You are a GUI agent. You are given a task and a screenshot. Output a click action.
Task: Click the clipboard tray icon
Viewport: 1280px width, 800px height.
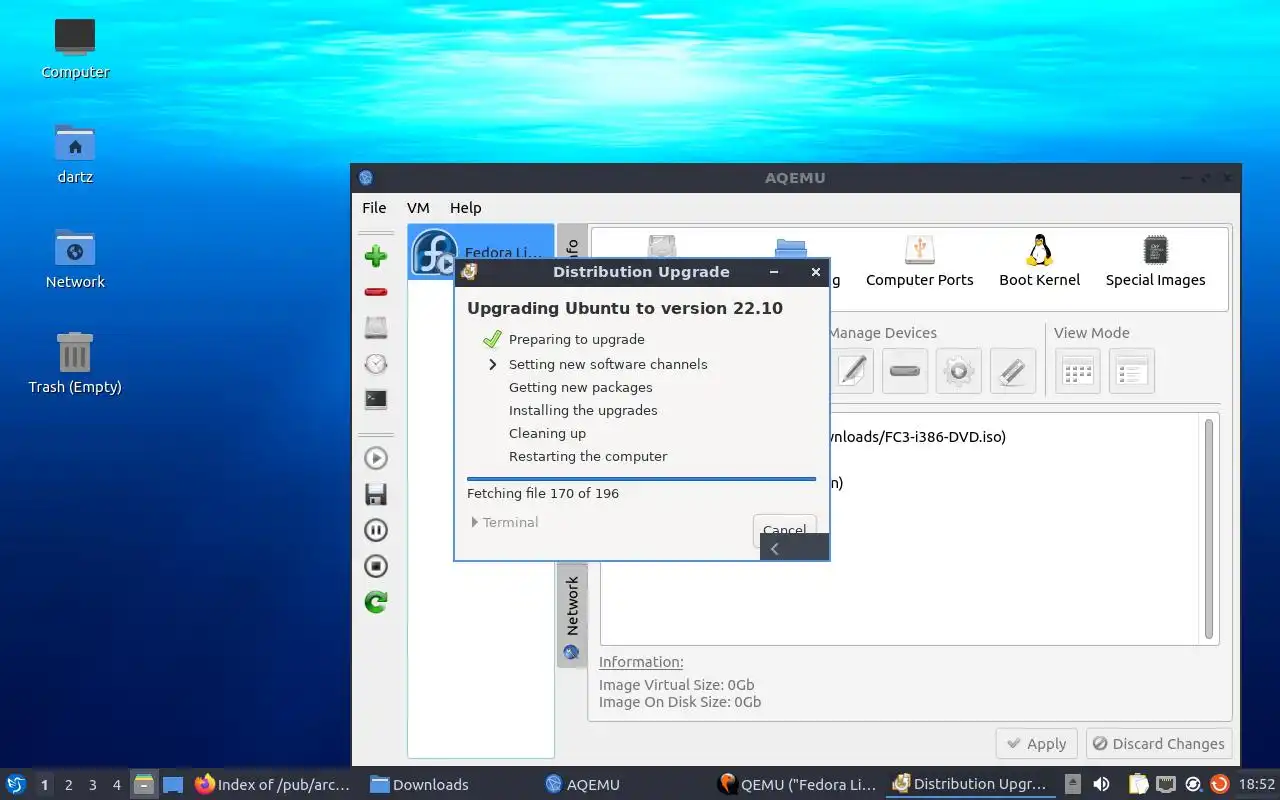tap(1139, 784)
